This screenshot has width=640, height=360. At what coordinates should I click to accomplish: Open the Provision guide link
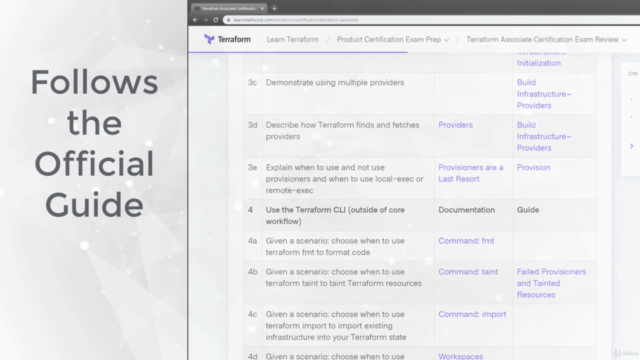533,167
